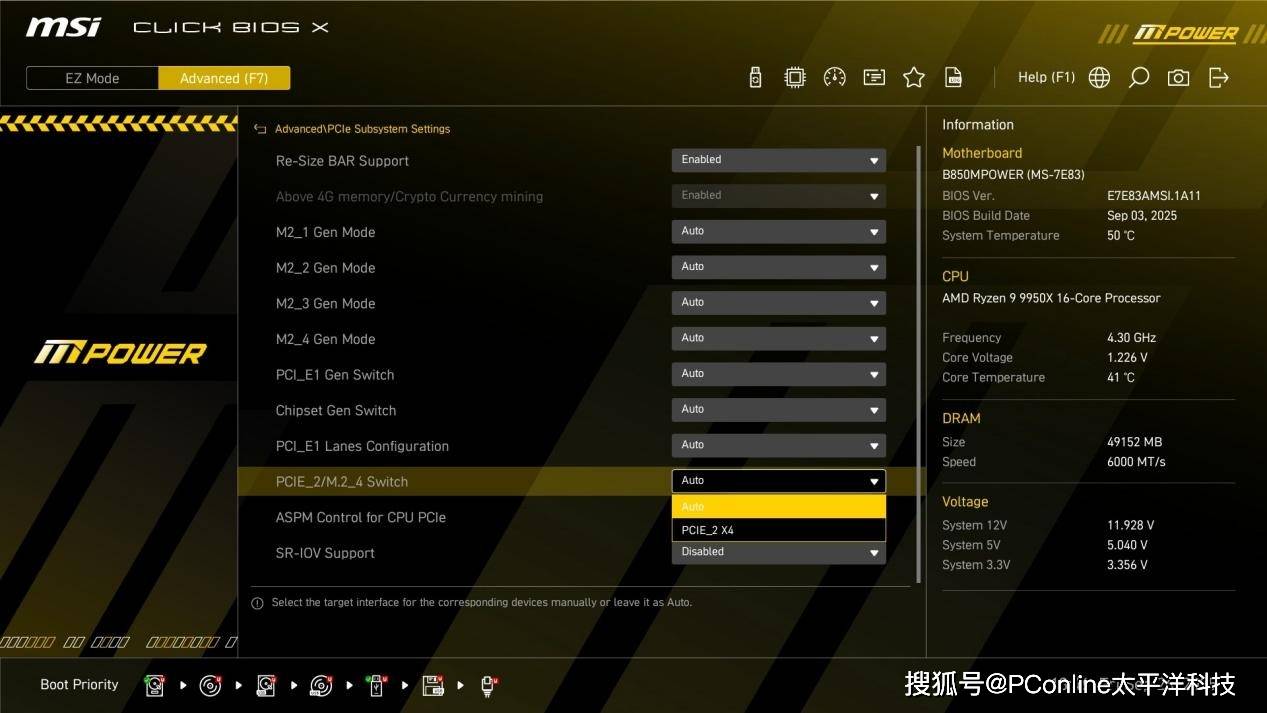
Task: Open the M2_1 Gen Mode dropdown
Action: [779, 231]
